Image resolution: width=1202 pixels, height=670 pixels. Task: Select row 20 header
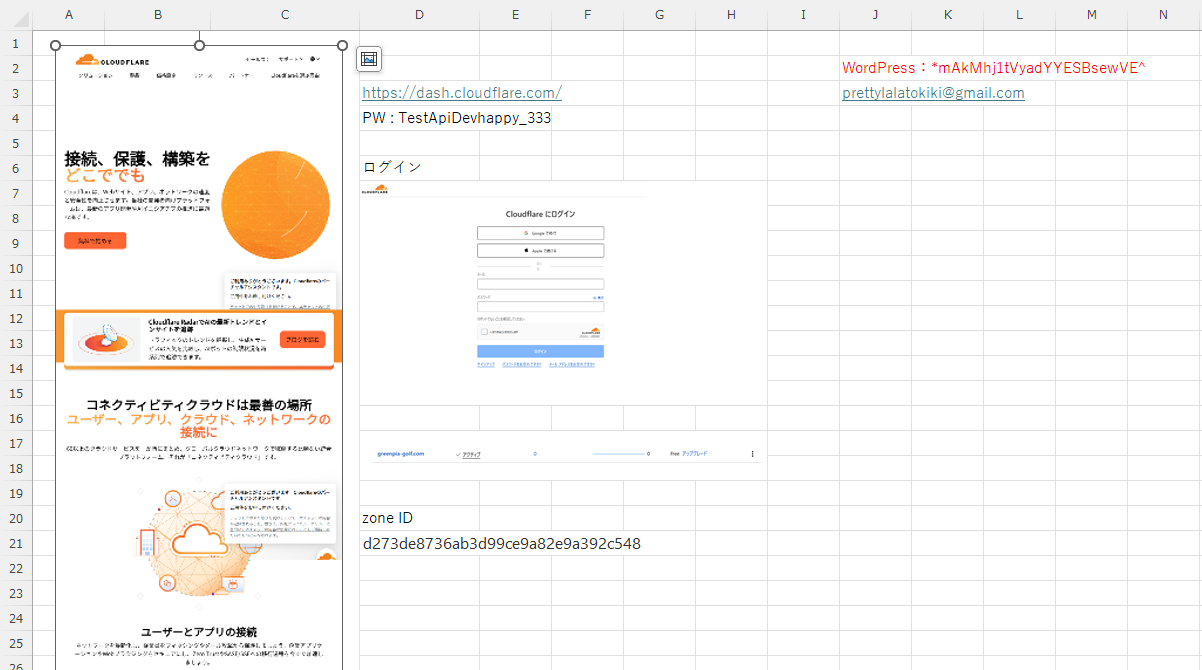click(x=15, y=518)
